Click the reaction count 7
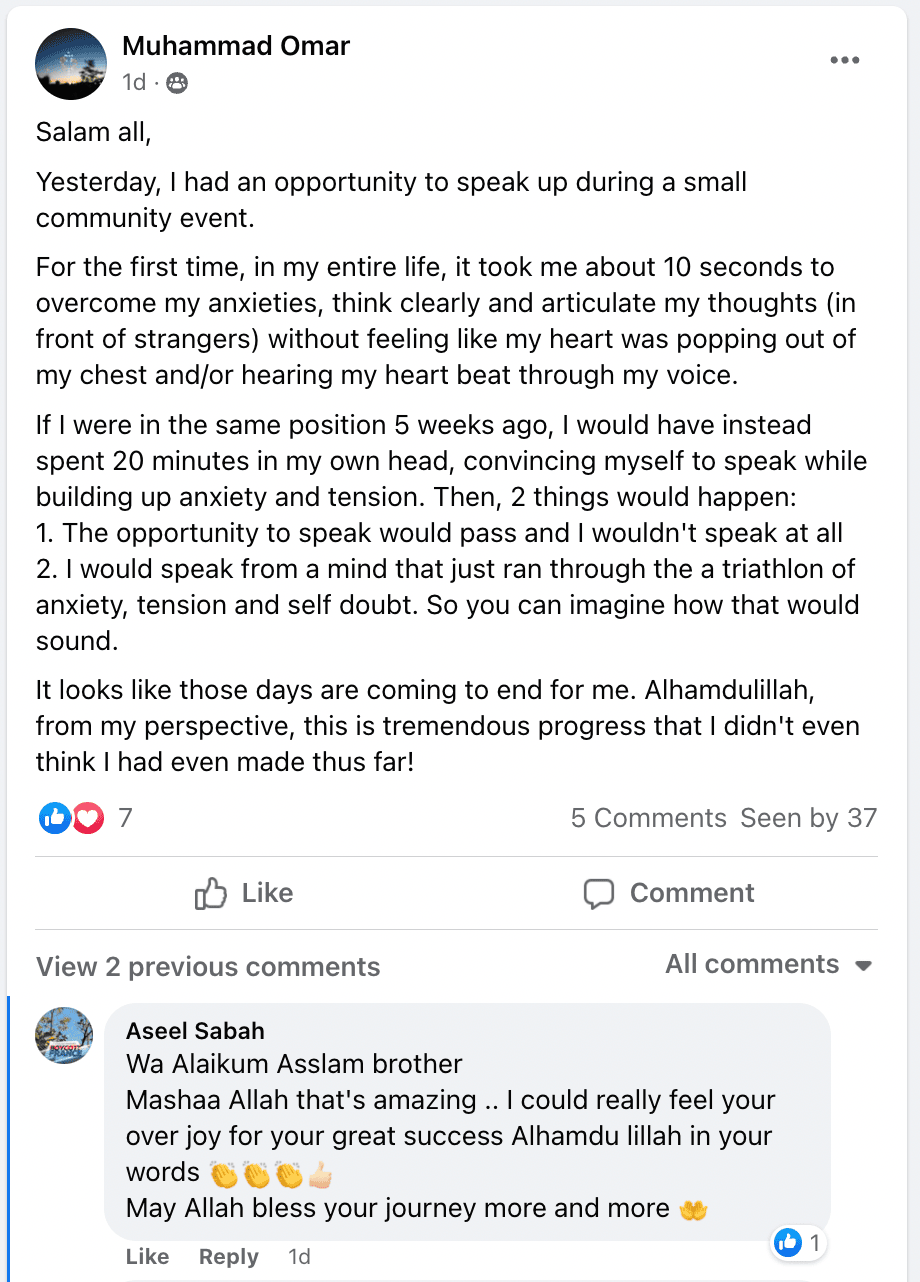The image size is (920, 1282). (125, 818)
